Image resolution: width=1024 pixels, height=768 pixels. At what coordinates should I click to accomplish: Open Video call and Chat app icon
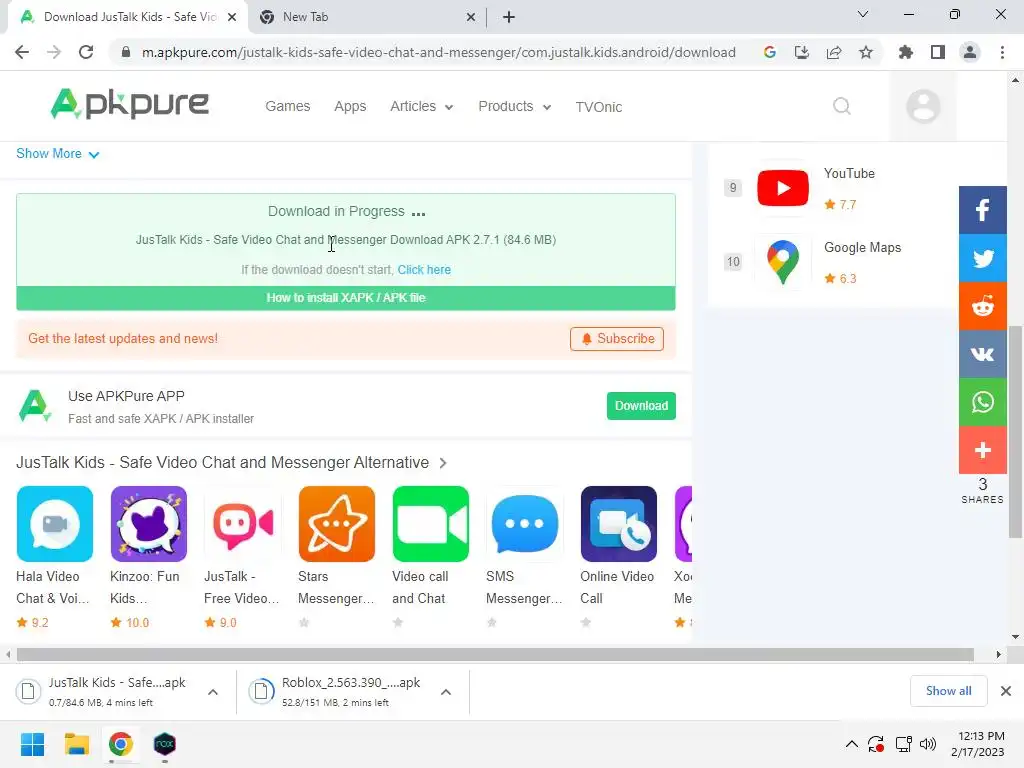point(431,524)
